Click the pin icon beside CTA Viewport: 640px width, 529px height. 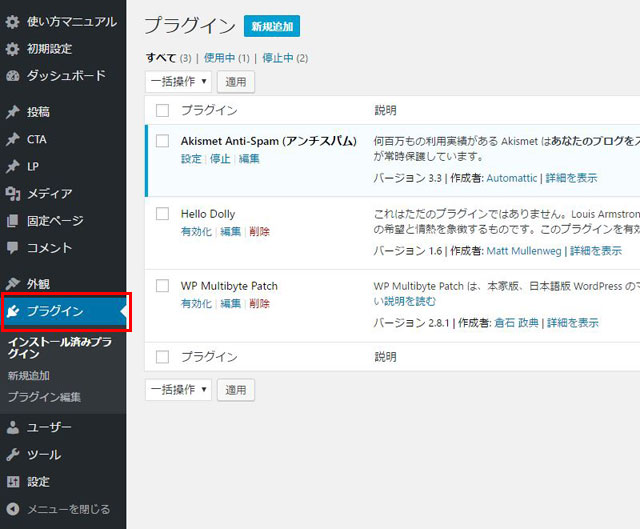pyautogui.click(x=13, y=139)
